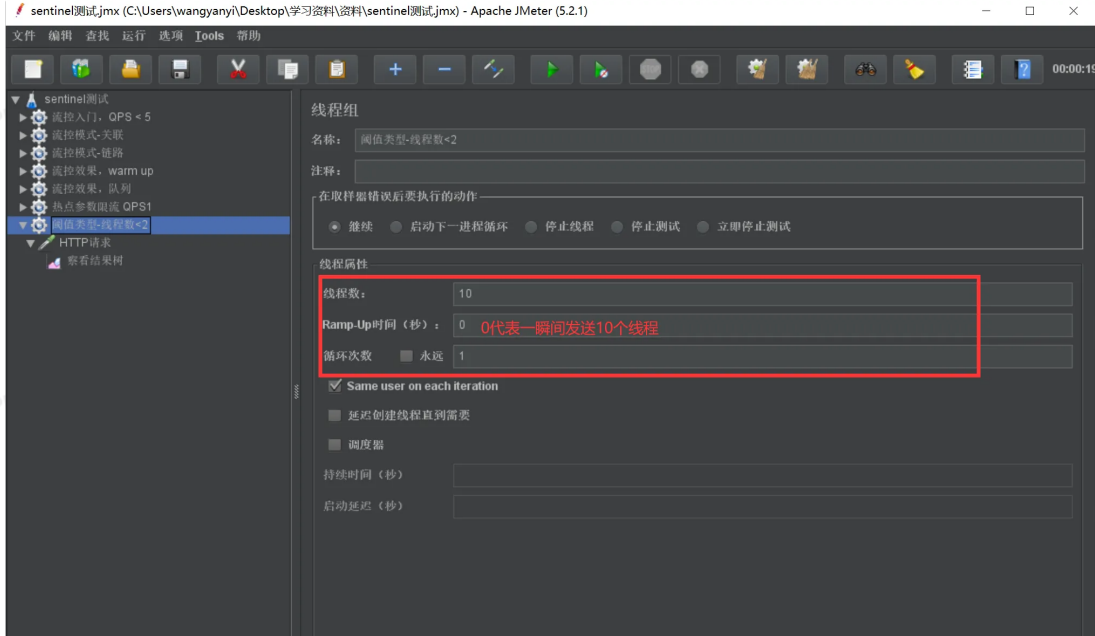Expand the 流控模式-关联 node
The image size is (1095, 636).
click(23, 135)
